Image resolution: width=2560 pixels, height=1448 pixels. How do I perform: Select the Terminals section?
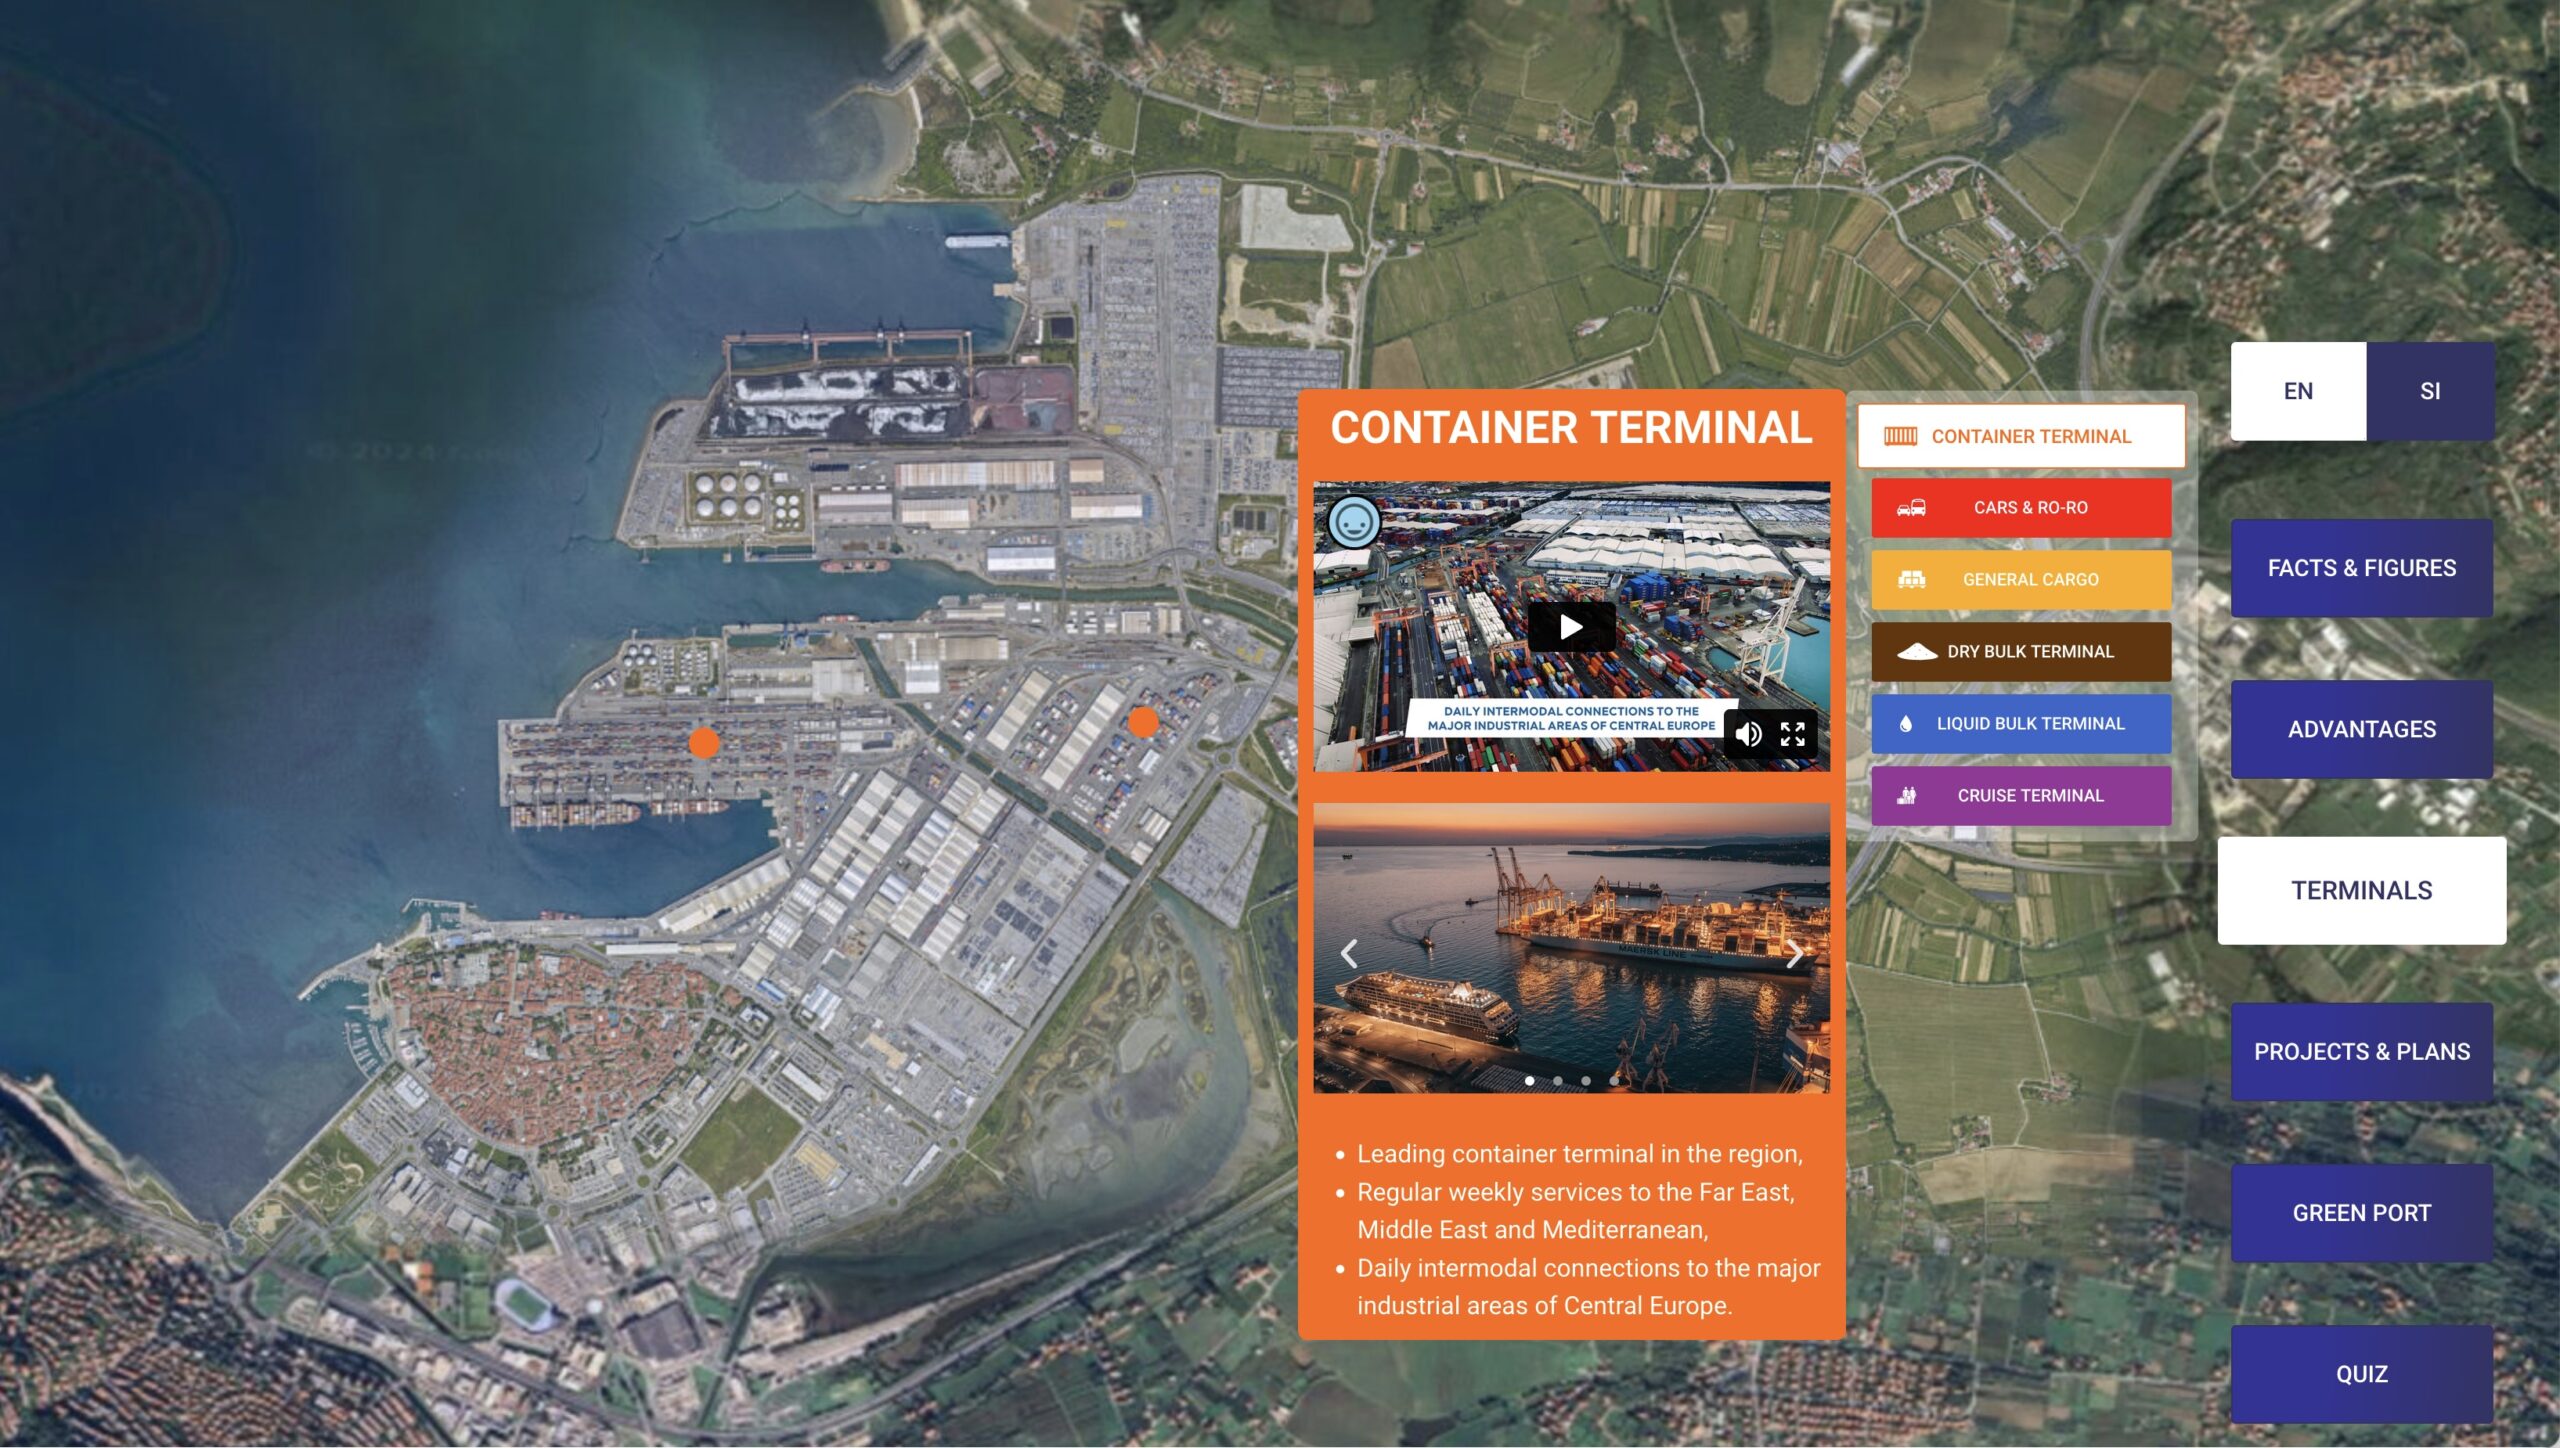tap(2361, 890)
